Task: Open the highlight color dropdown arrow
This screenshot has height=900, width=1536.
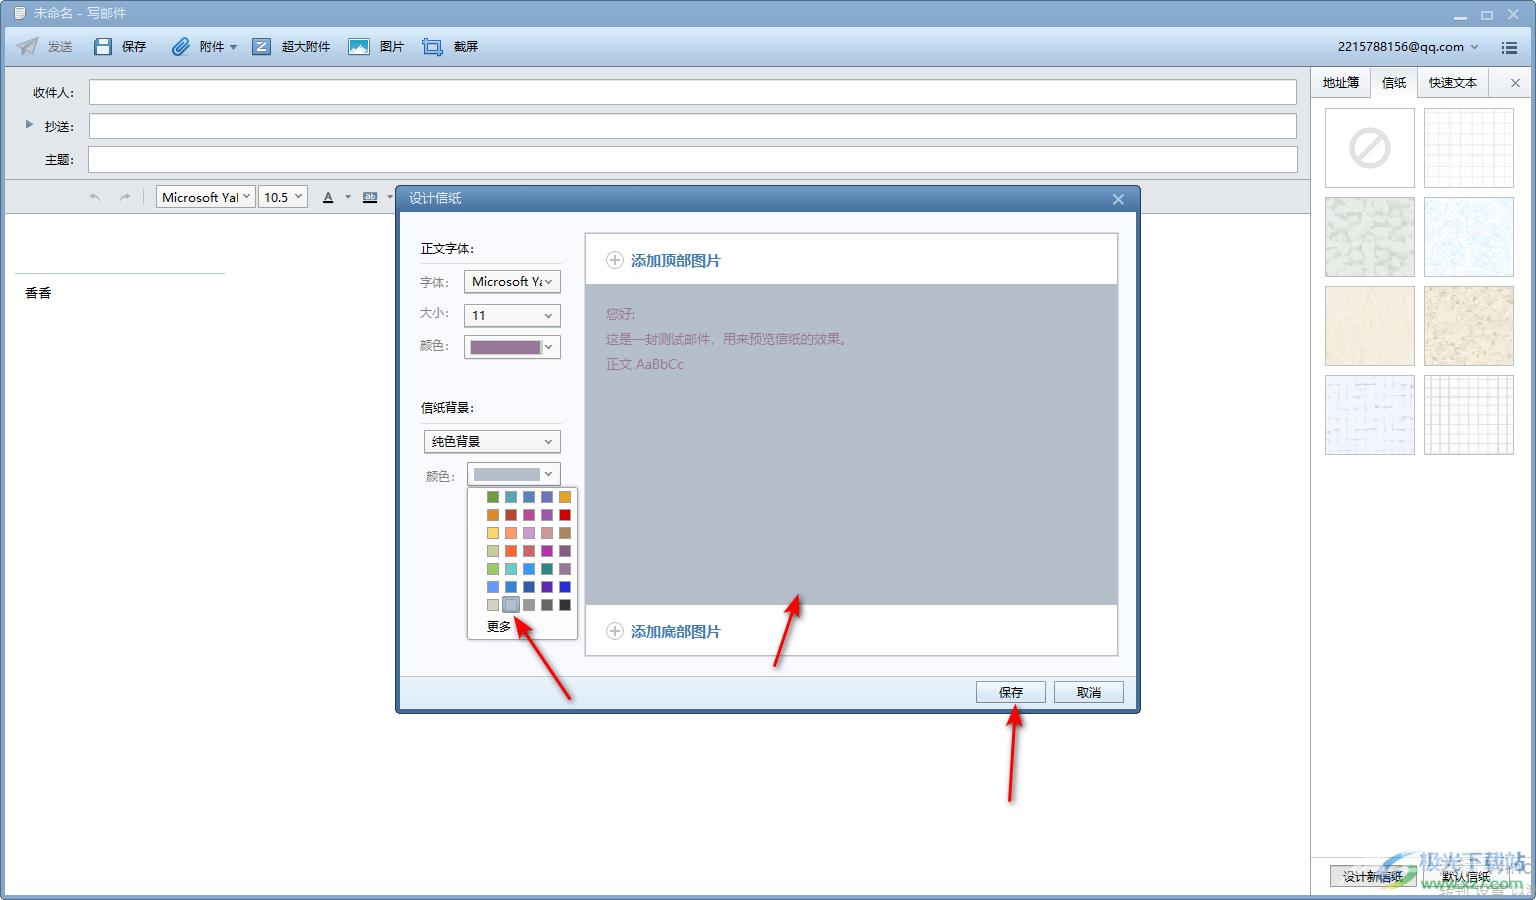Action: pyautogui.click(x=390, y=197)
